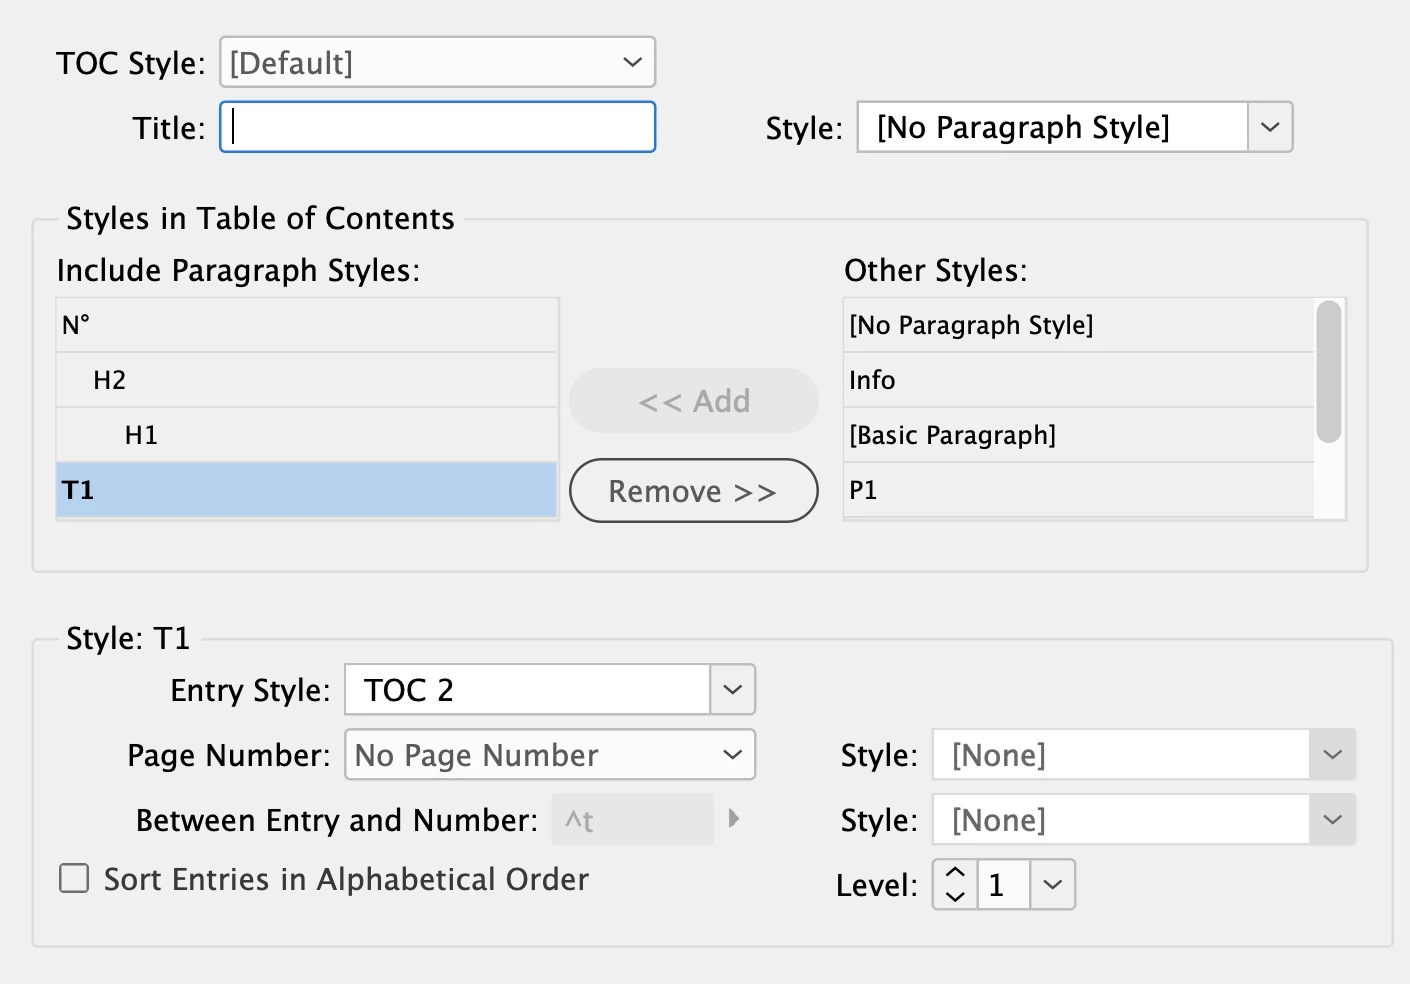Open the Page Number dropdown
The height and width of the screenshot is (984, 1410).
tap(549, 755)
